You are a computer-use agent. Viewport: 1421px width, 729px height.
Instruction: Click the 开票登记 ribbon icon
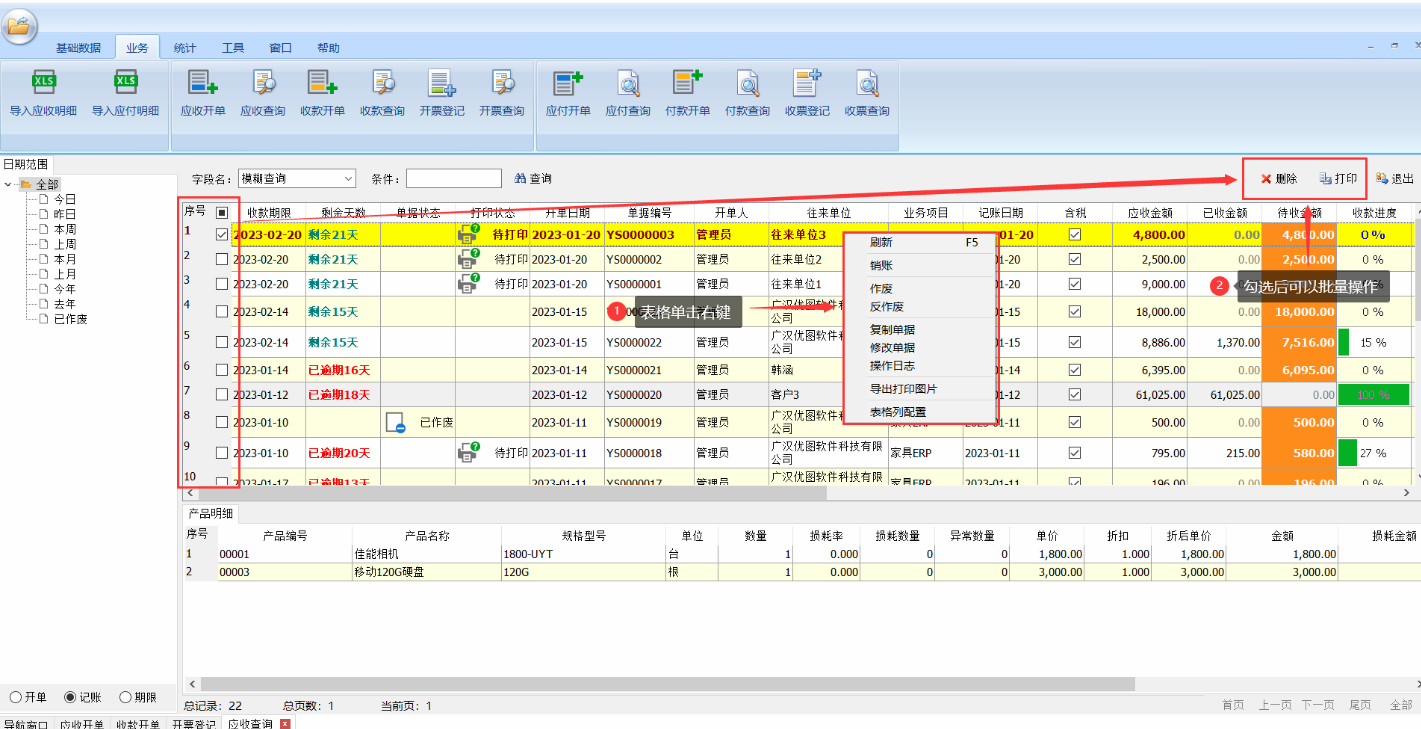coord(442,83)
